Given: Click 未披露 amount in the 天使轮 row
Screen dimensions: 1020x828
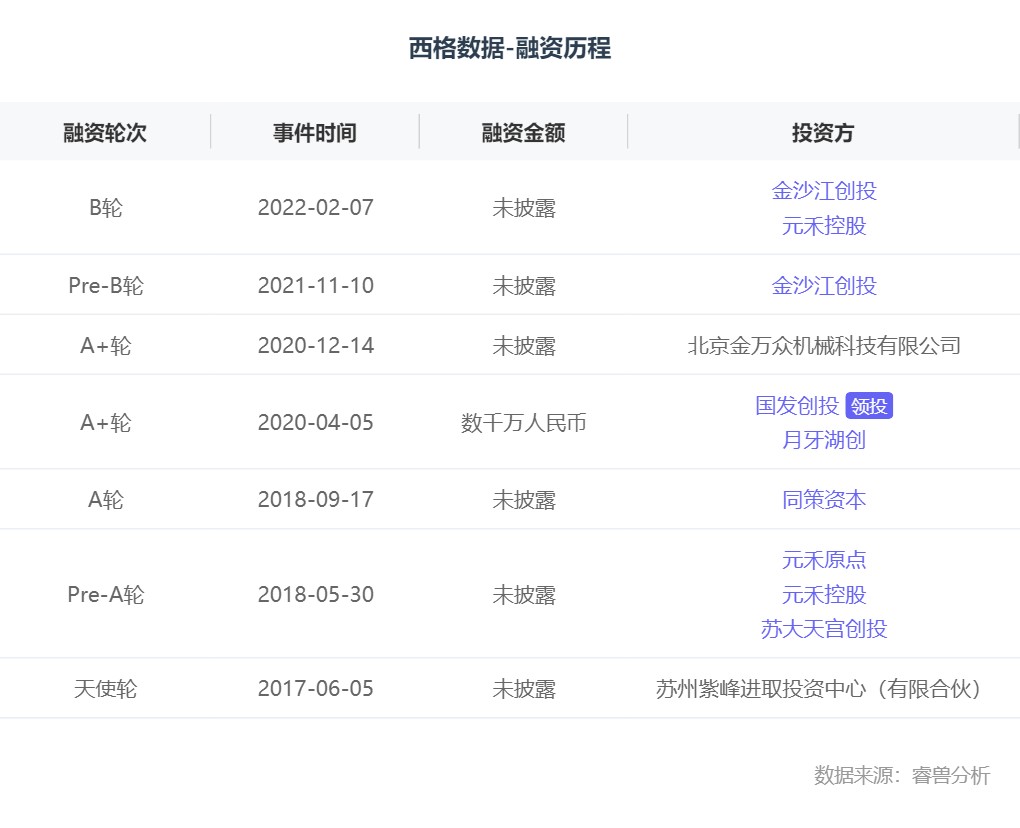Looking at the screenshot, I should tap(524, 689).
